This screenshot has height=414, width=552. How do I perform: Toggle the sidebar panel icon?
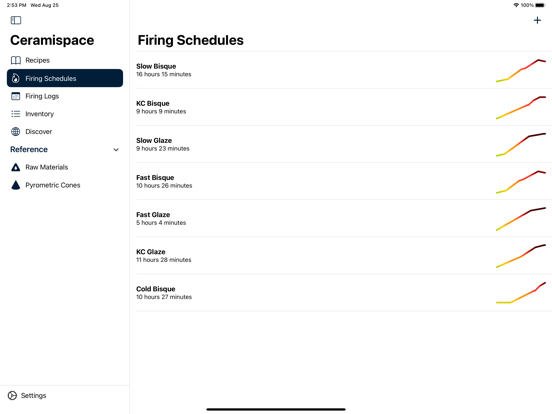coord(16,20)
